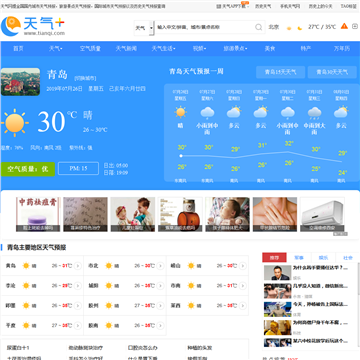Image resolution: width=360 pixels, height=360 pixels.
Task: Click the sun icon next to 北京
Action: [x=289, y=28]
